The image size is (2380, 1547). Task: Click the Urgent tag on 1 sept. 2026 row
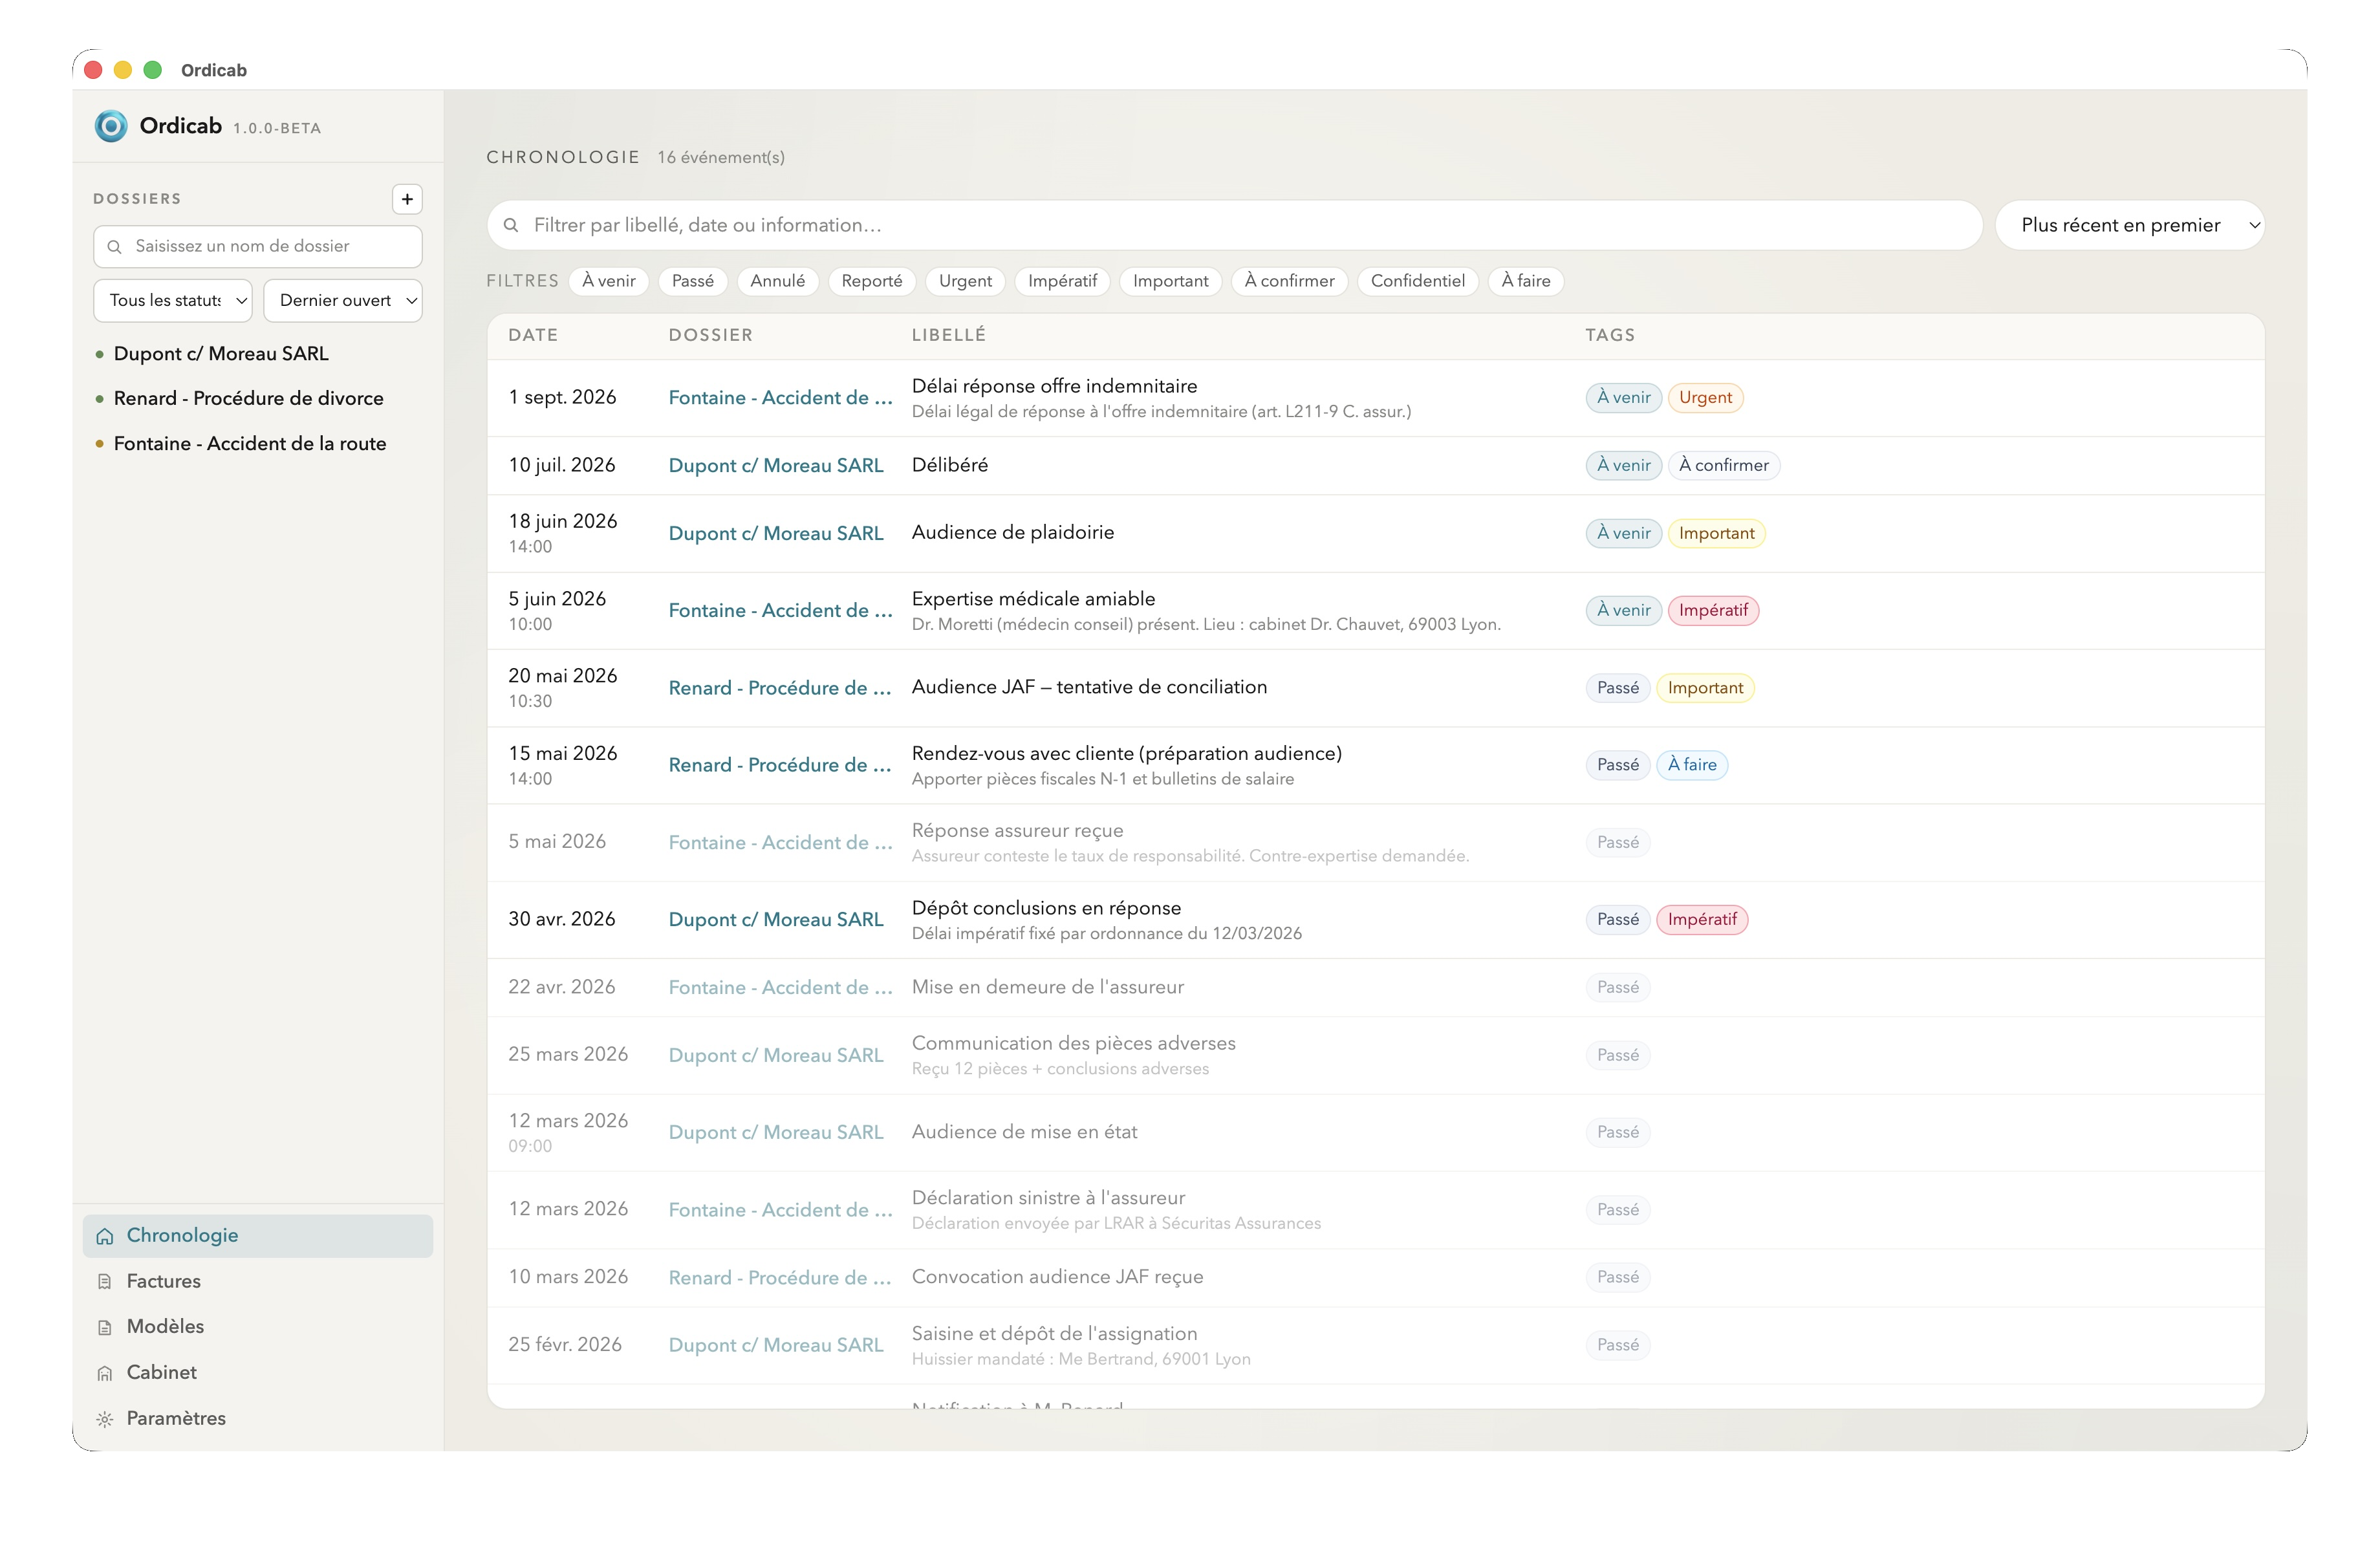pos(1705,398)
